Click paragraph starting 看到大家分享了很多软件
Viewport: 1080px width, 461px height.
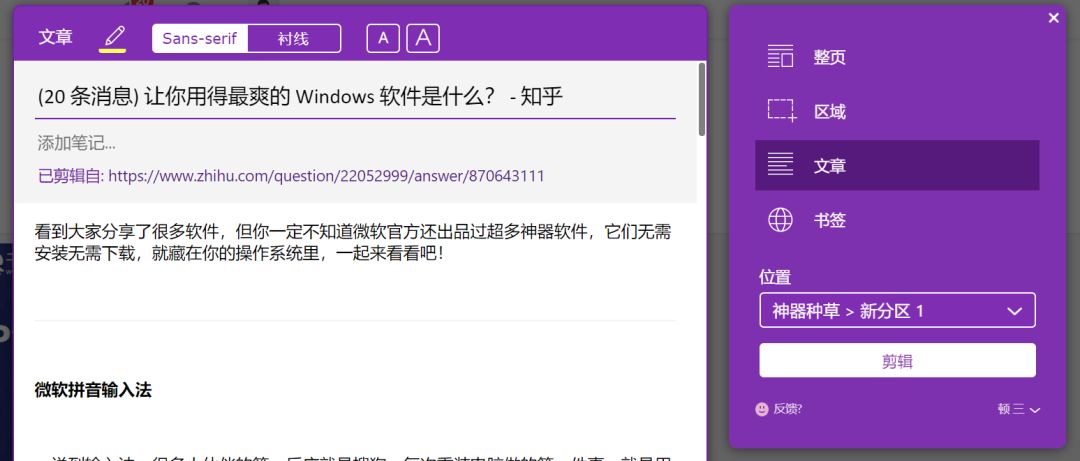coord(353,243)
